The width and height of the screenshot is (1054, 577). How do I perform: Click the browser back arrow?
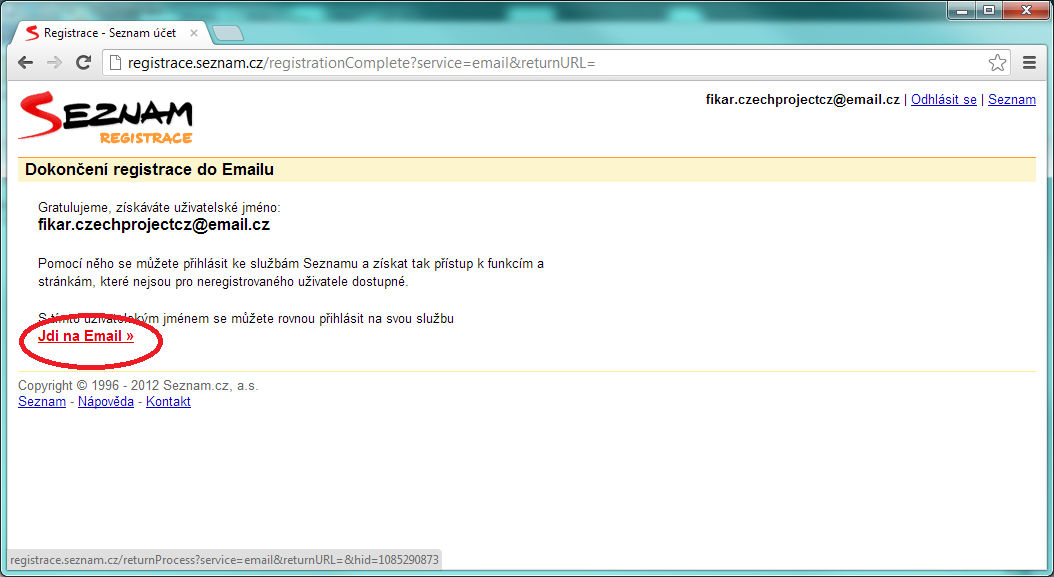26,63
